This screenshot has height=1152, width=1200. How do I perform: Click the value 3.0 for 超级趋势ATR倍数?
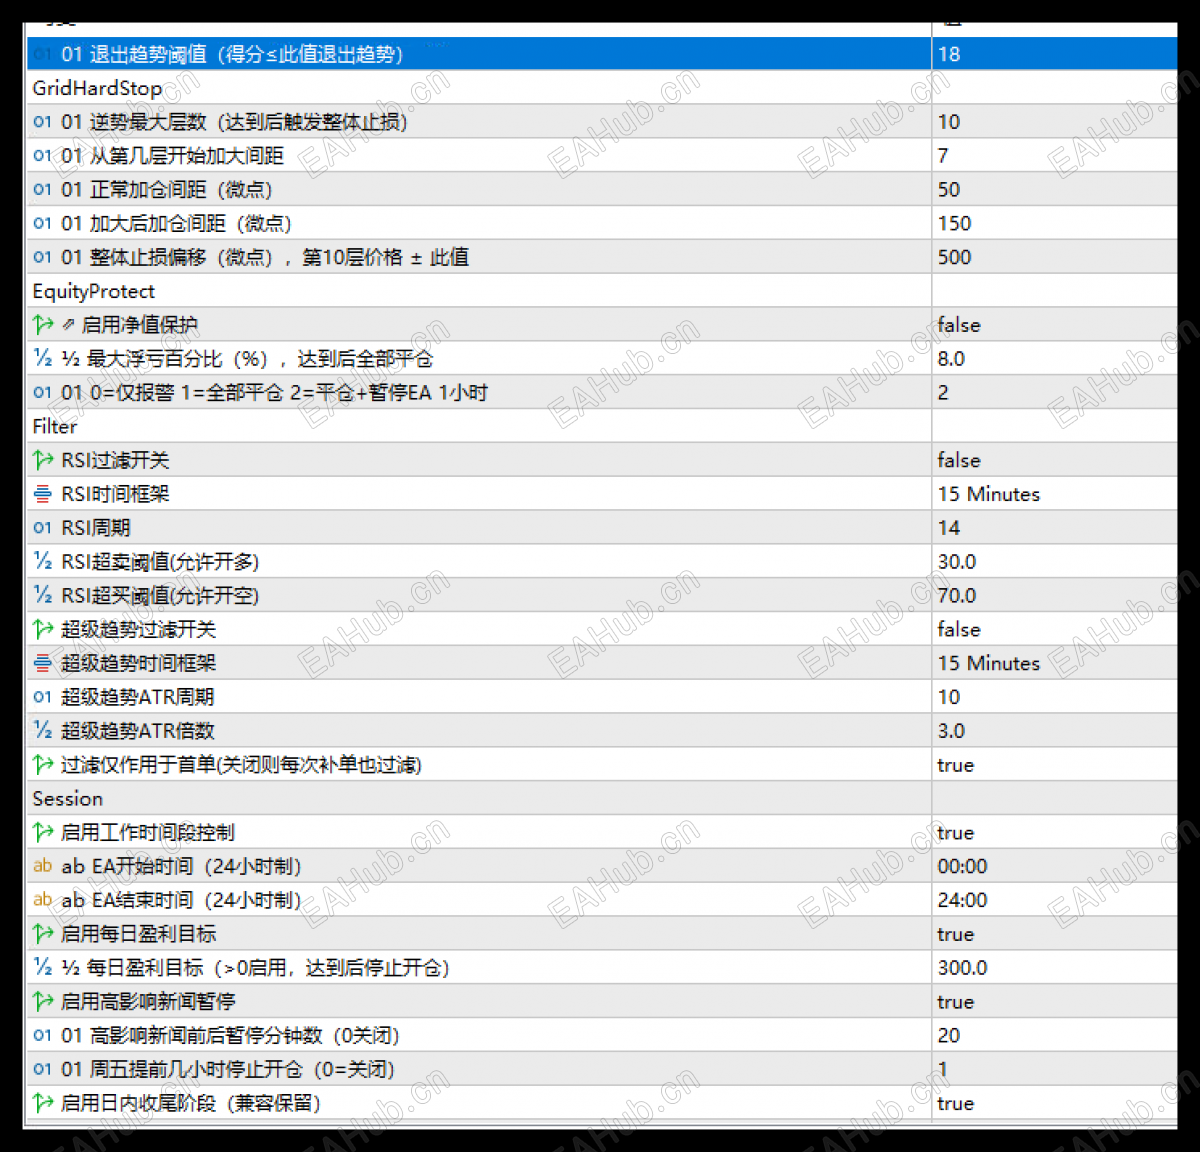point(951,731)
